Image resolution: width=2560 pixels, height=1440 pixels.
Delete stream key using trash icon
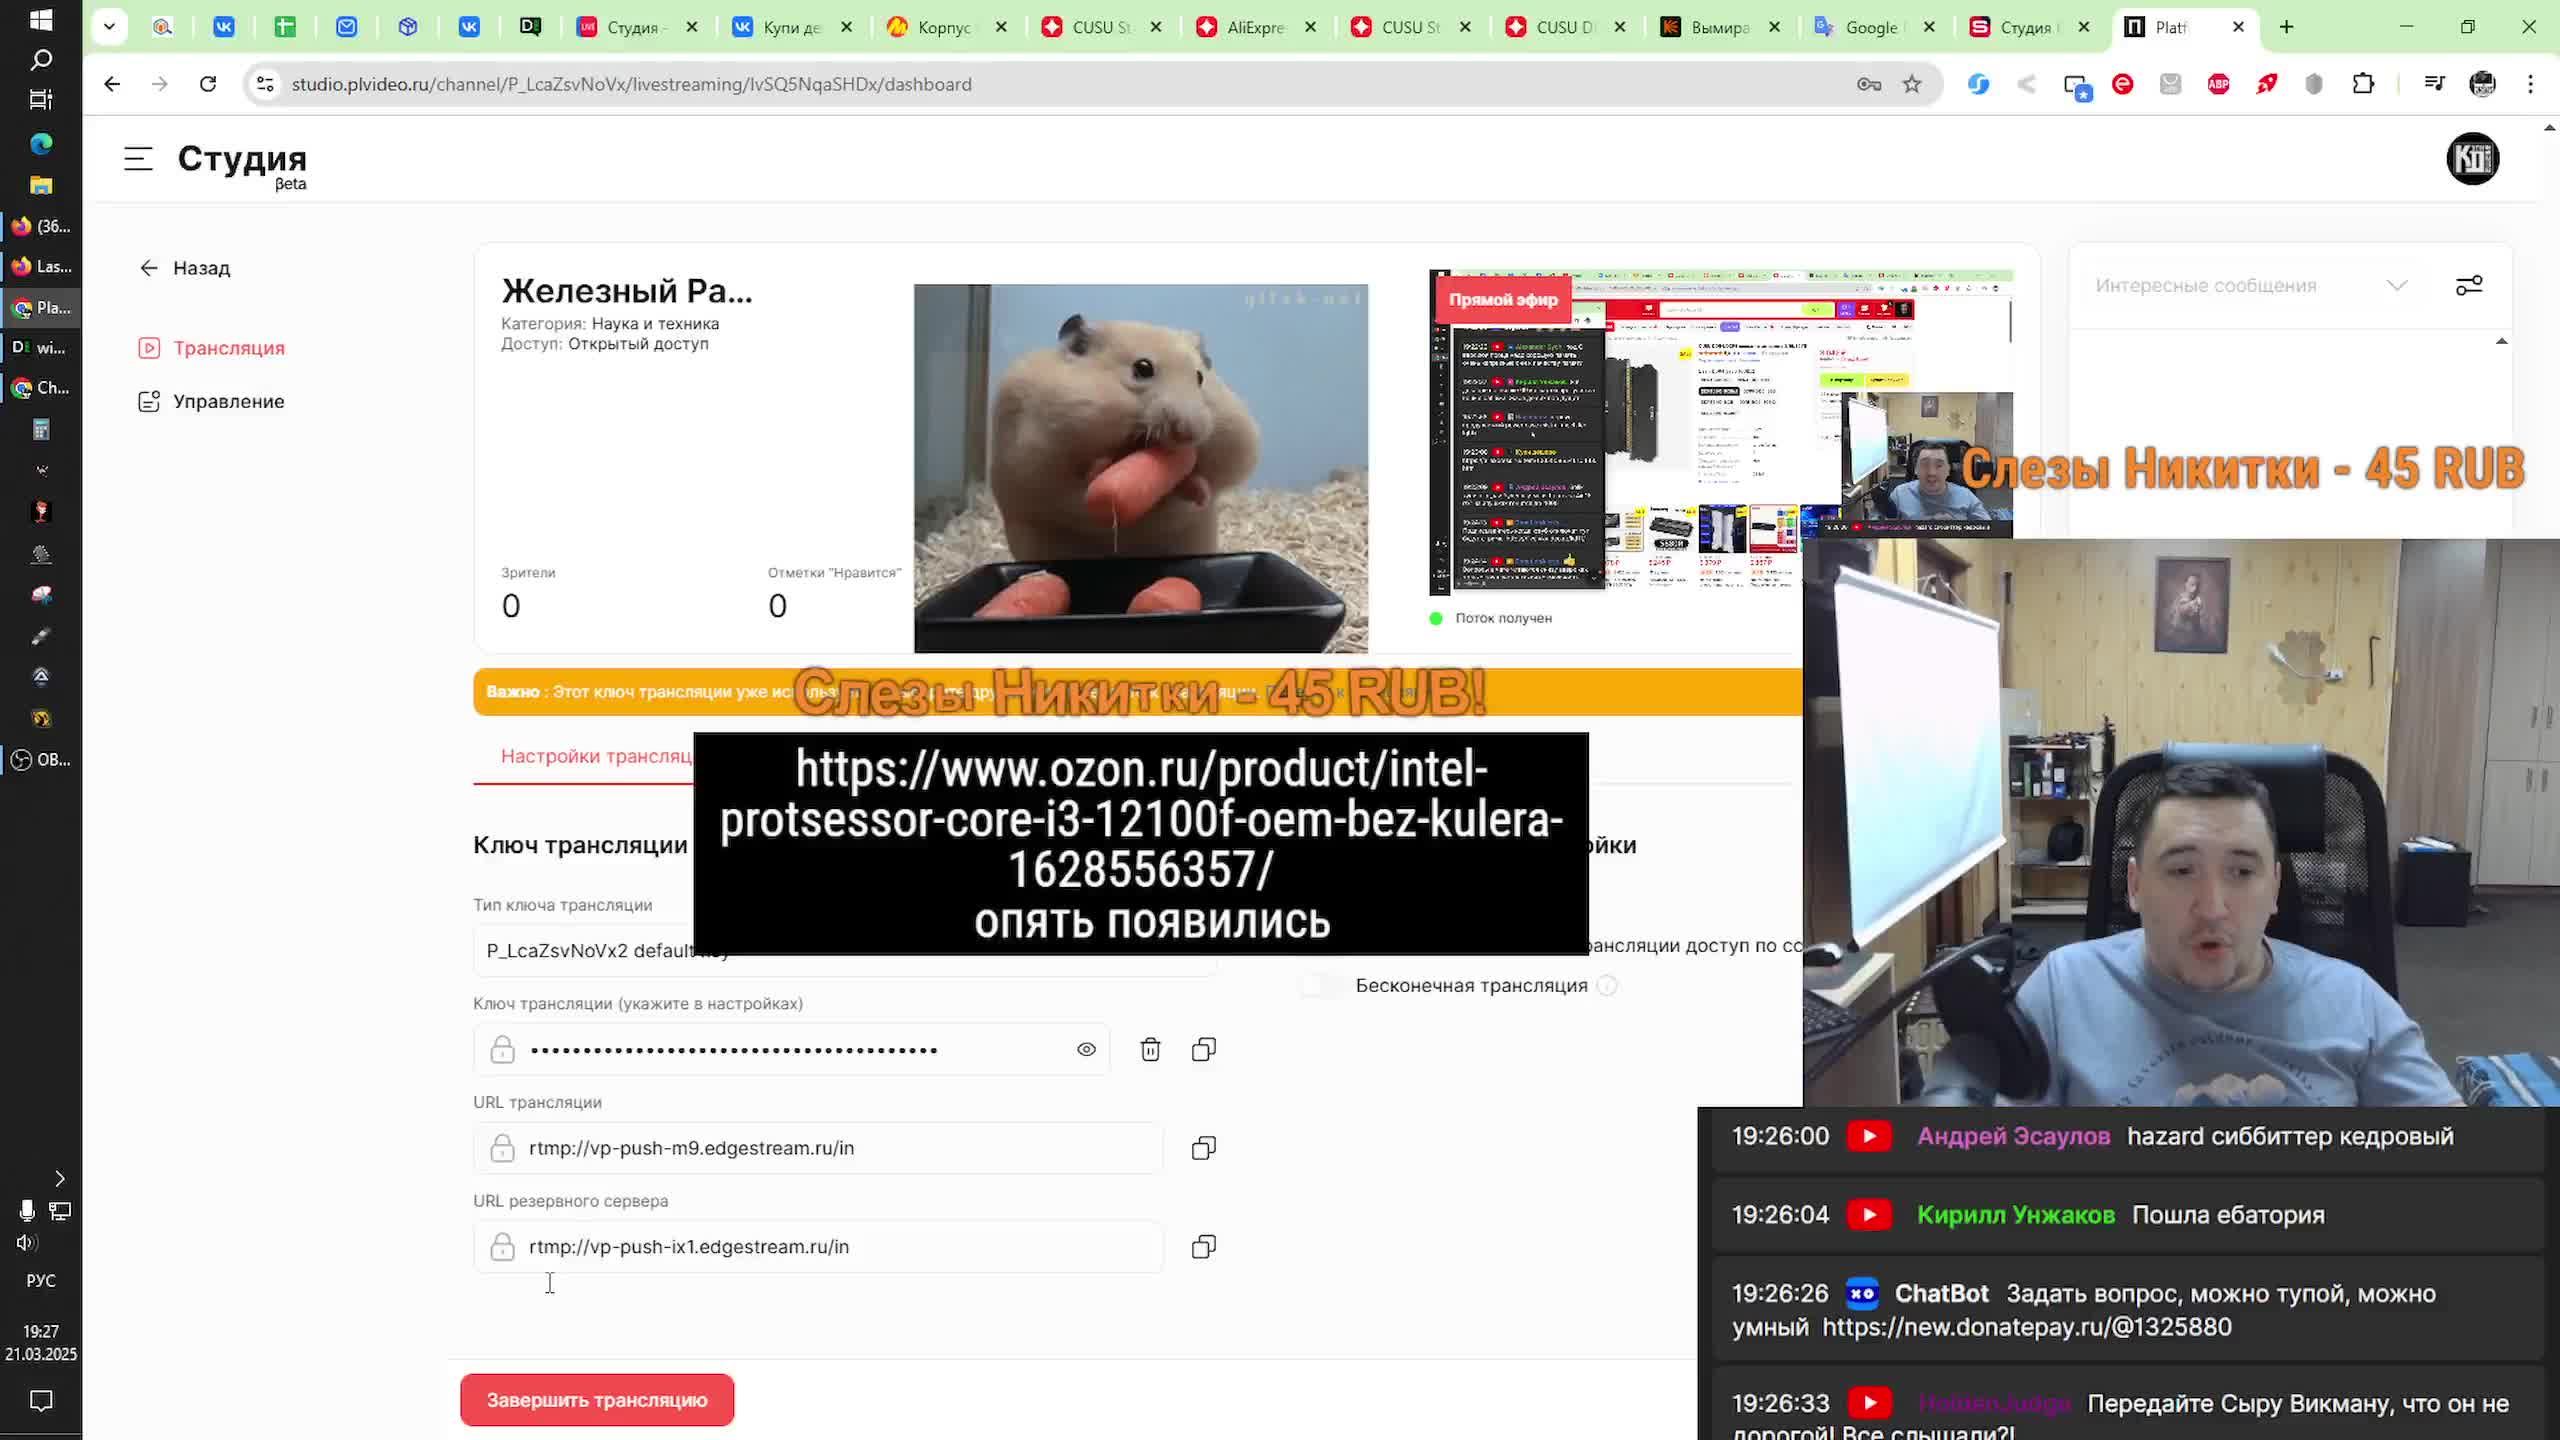[1150, 1049]
